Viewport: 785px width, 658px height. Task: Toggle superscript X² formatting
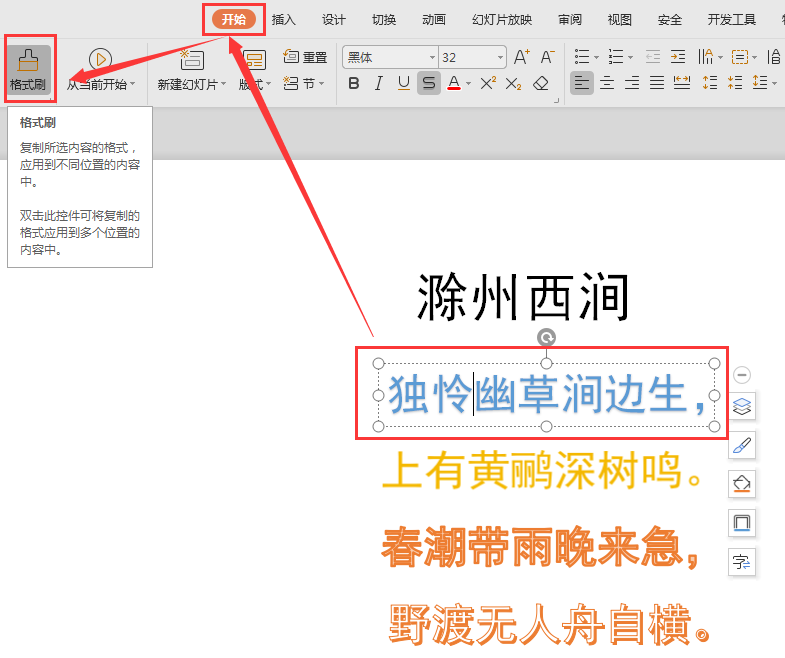[x=488, y=83]
